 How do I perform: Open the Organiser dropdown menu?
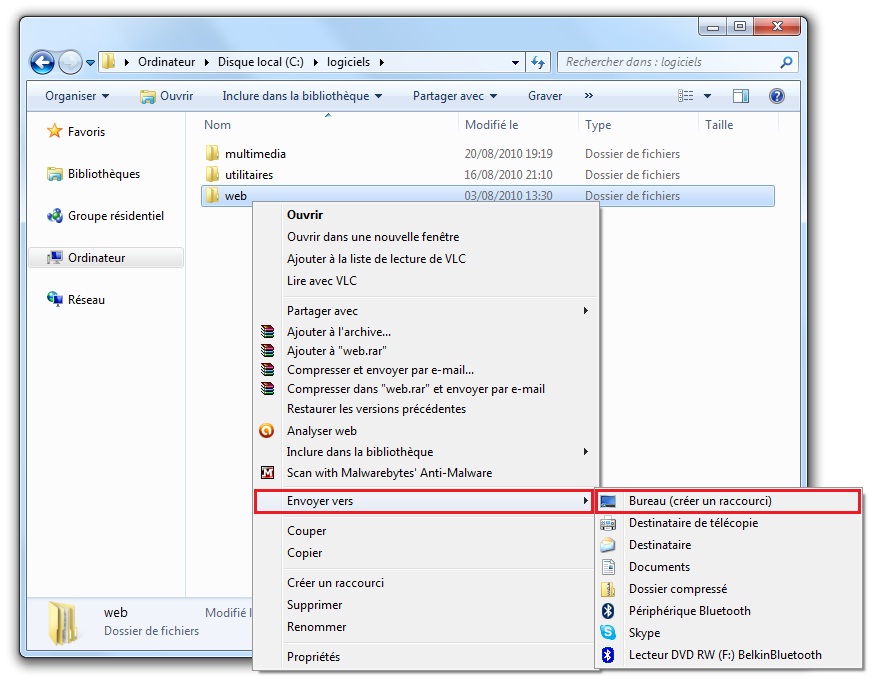(77, 96)
